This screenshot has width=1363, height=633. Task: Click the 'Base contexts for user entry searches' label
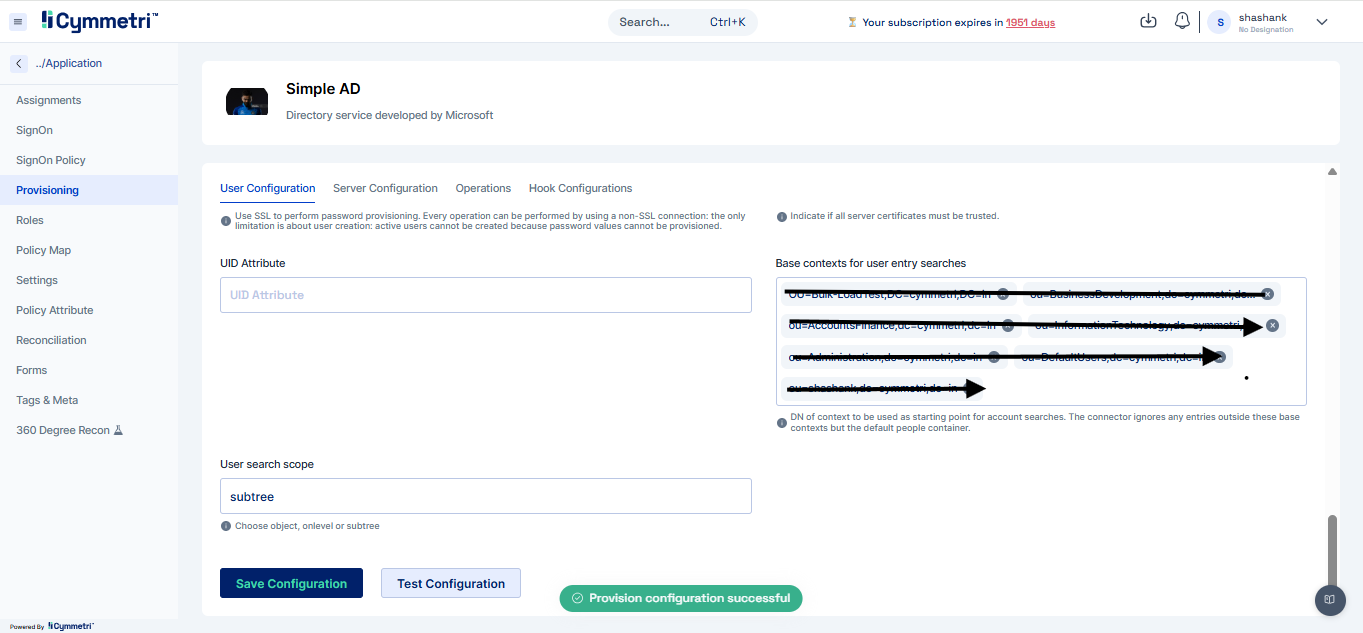[x=871, y=263]
